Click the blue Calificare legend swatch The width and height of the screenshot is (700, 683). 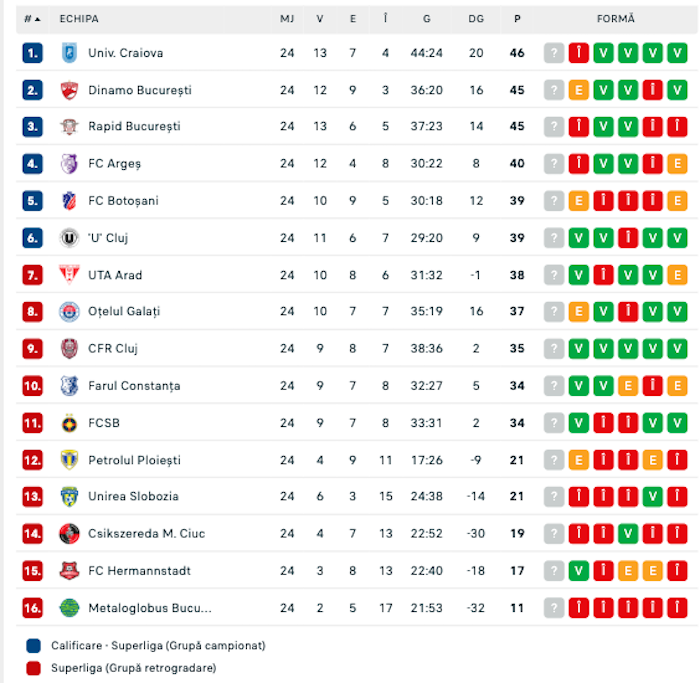33,646
